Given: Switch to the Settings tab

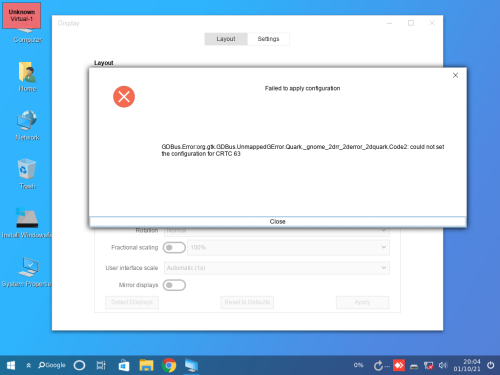Looking at the screenshot, I should tap(268, 39).
